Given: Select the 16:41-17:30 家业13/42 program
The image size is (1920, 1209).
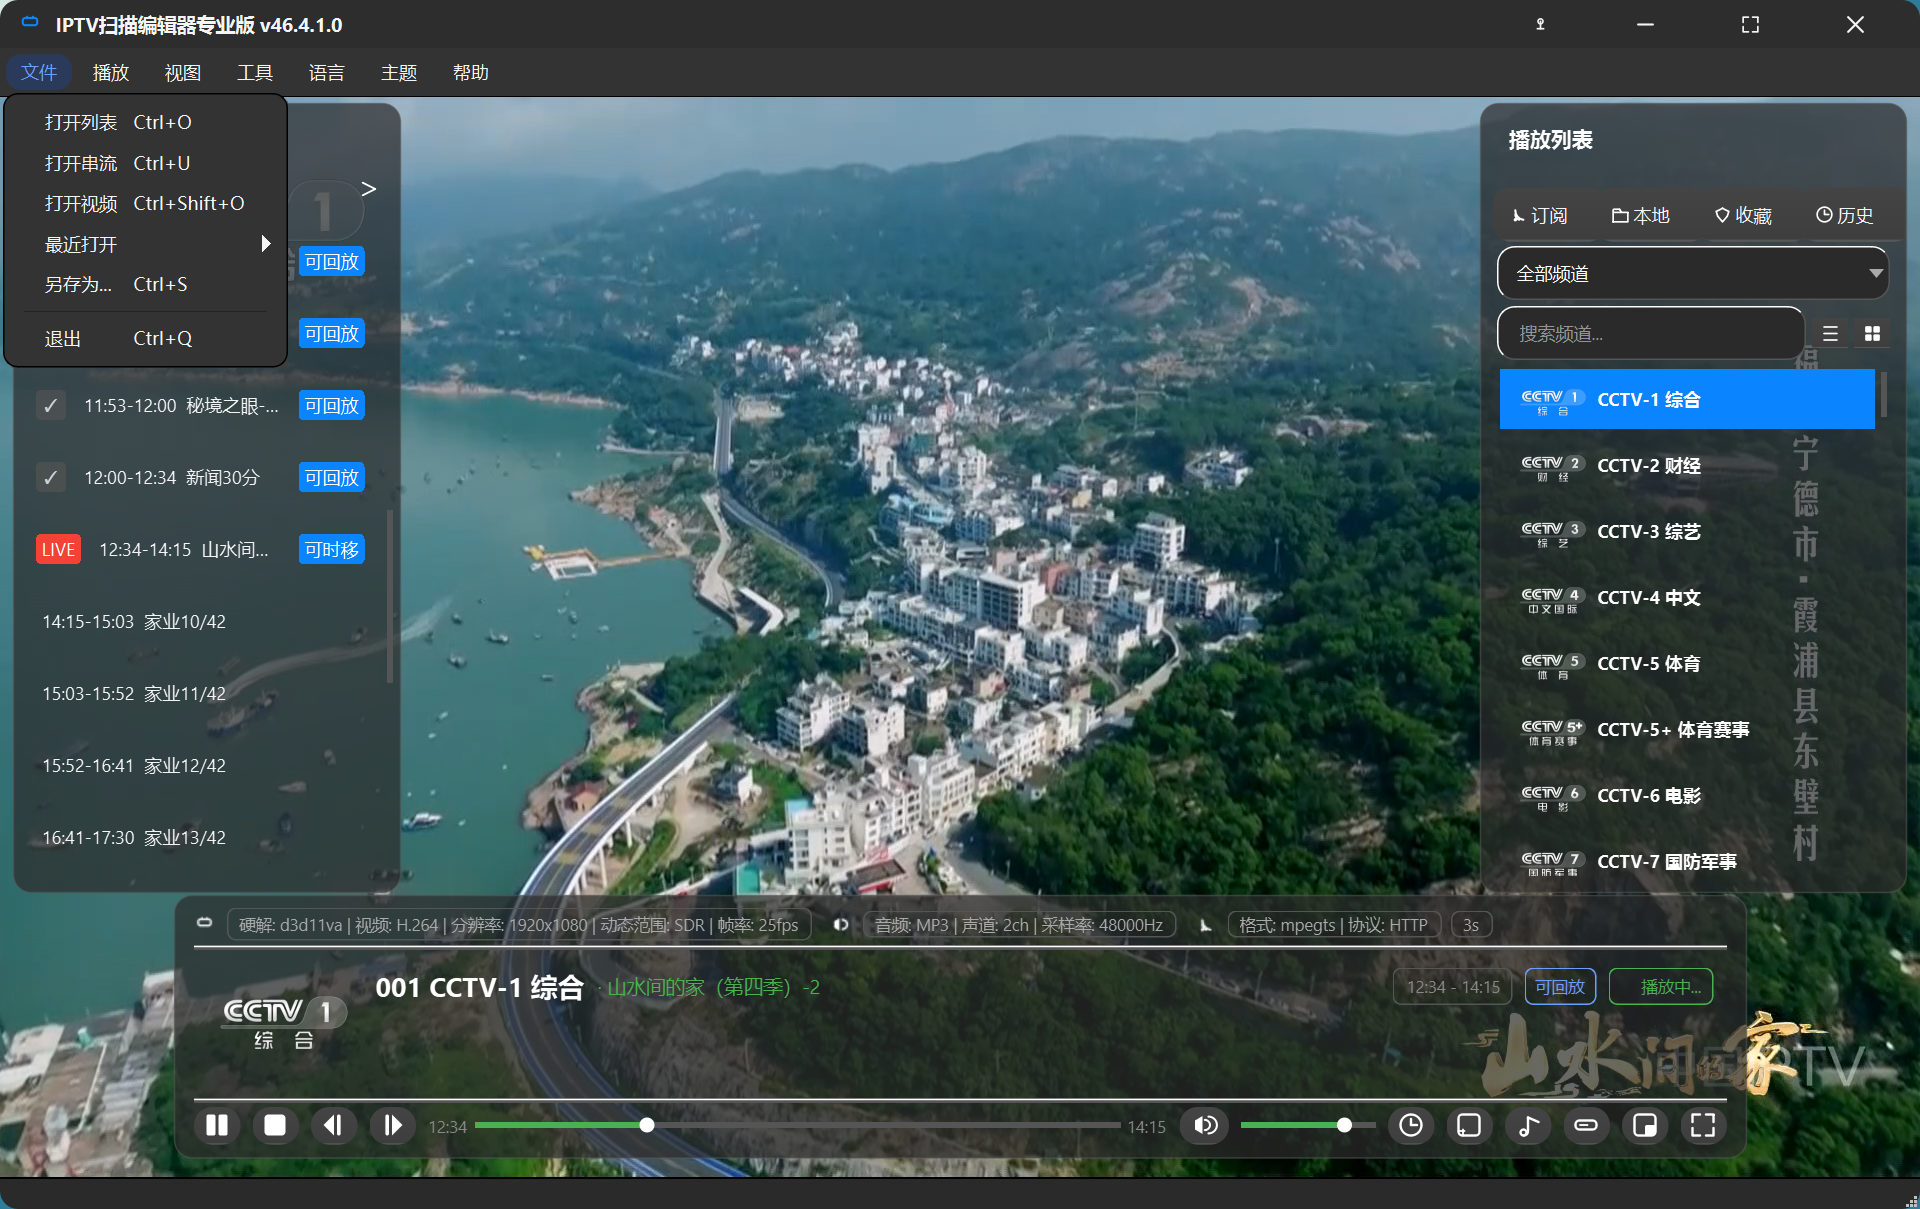Looking at the screenshot, I should coord(205,838).
